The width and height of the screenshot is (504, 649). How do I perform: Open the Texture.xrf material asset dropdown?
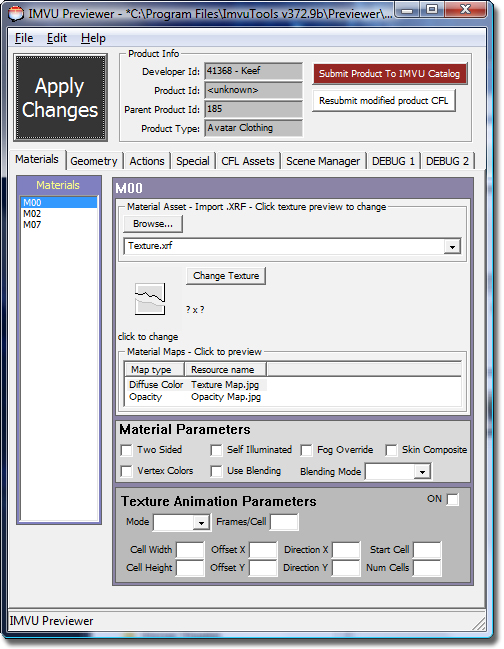click(452, 247)
